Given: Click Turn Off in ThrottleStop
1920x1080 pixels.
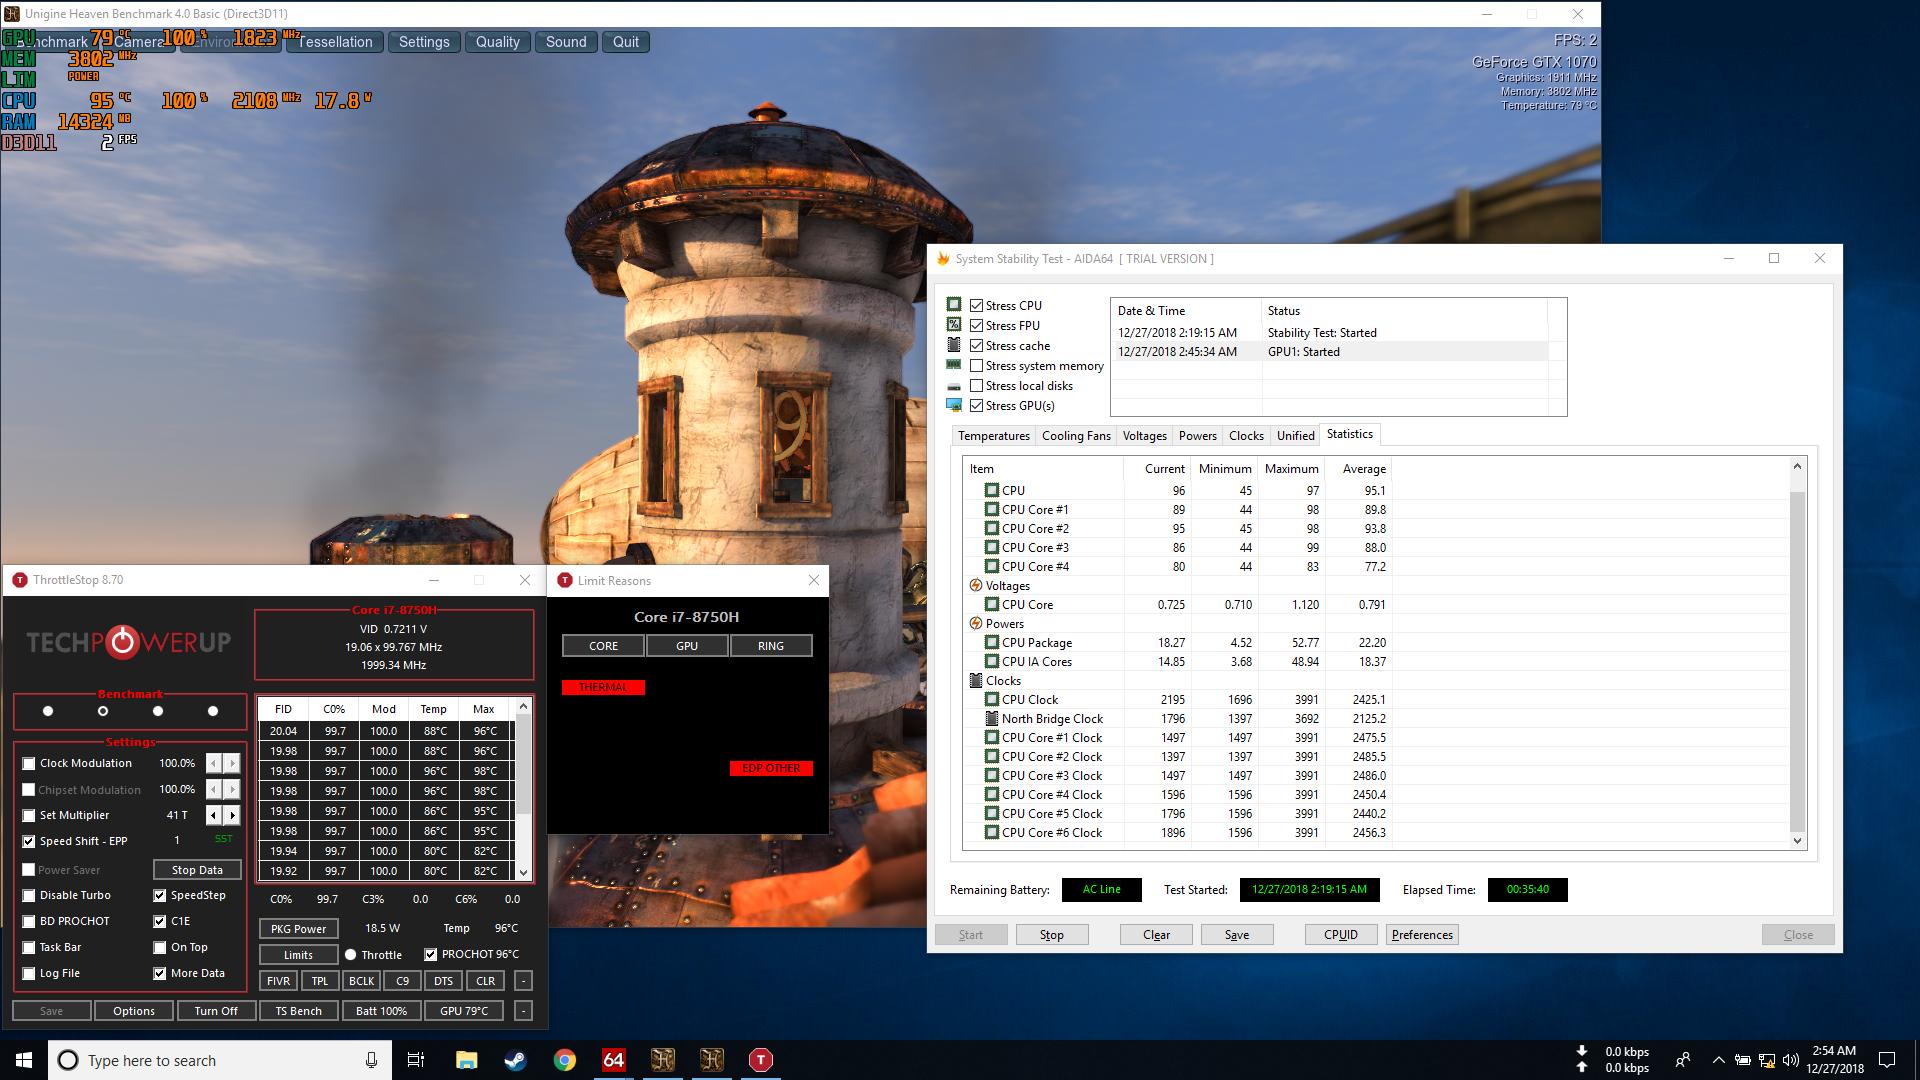Looking at the screenshot, I should point(216,1011).
